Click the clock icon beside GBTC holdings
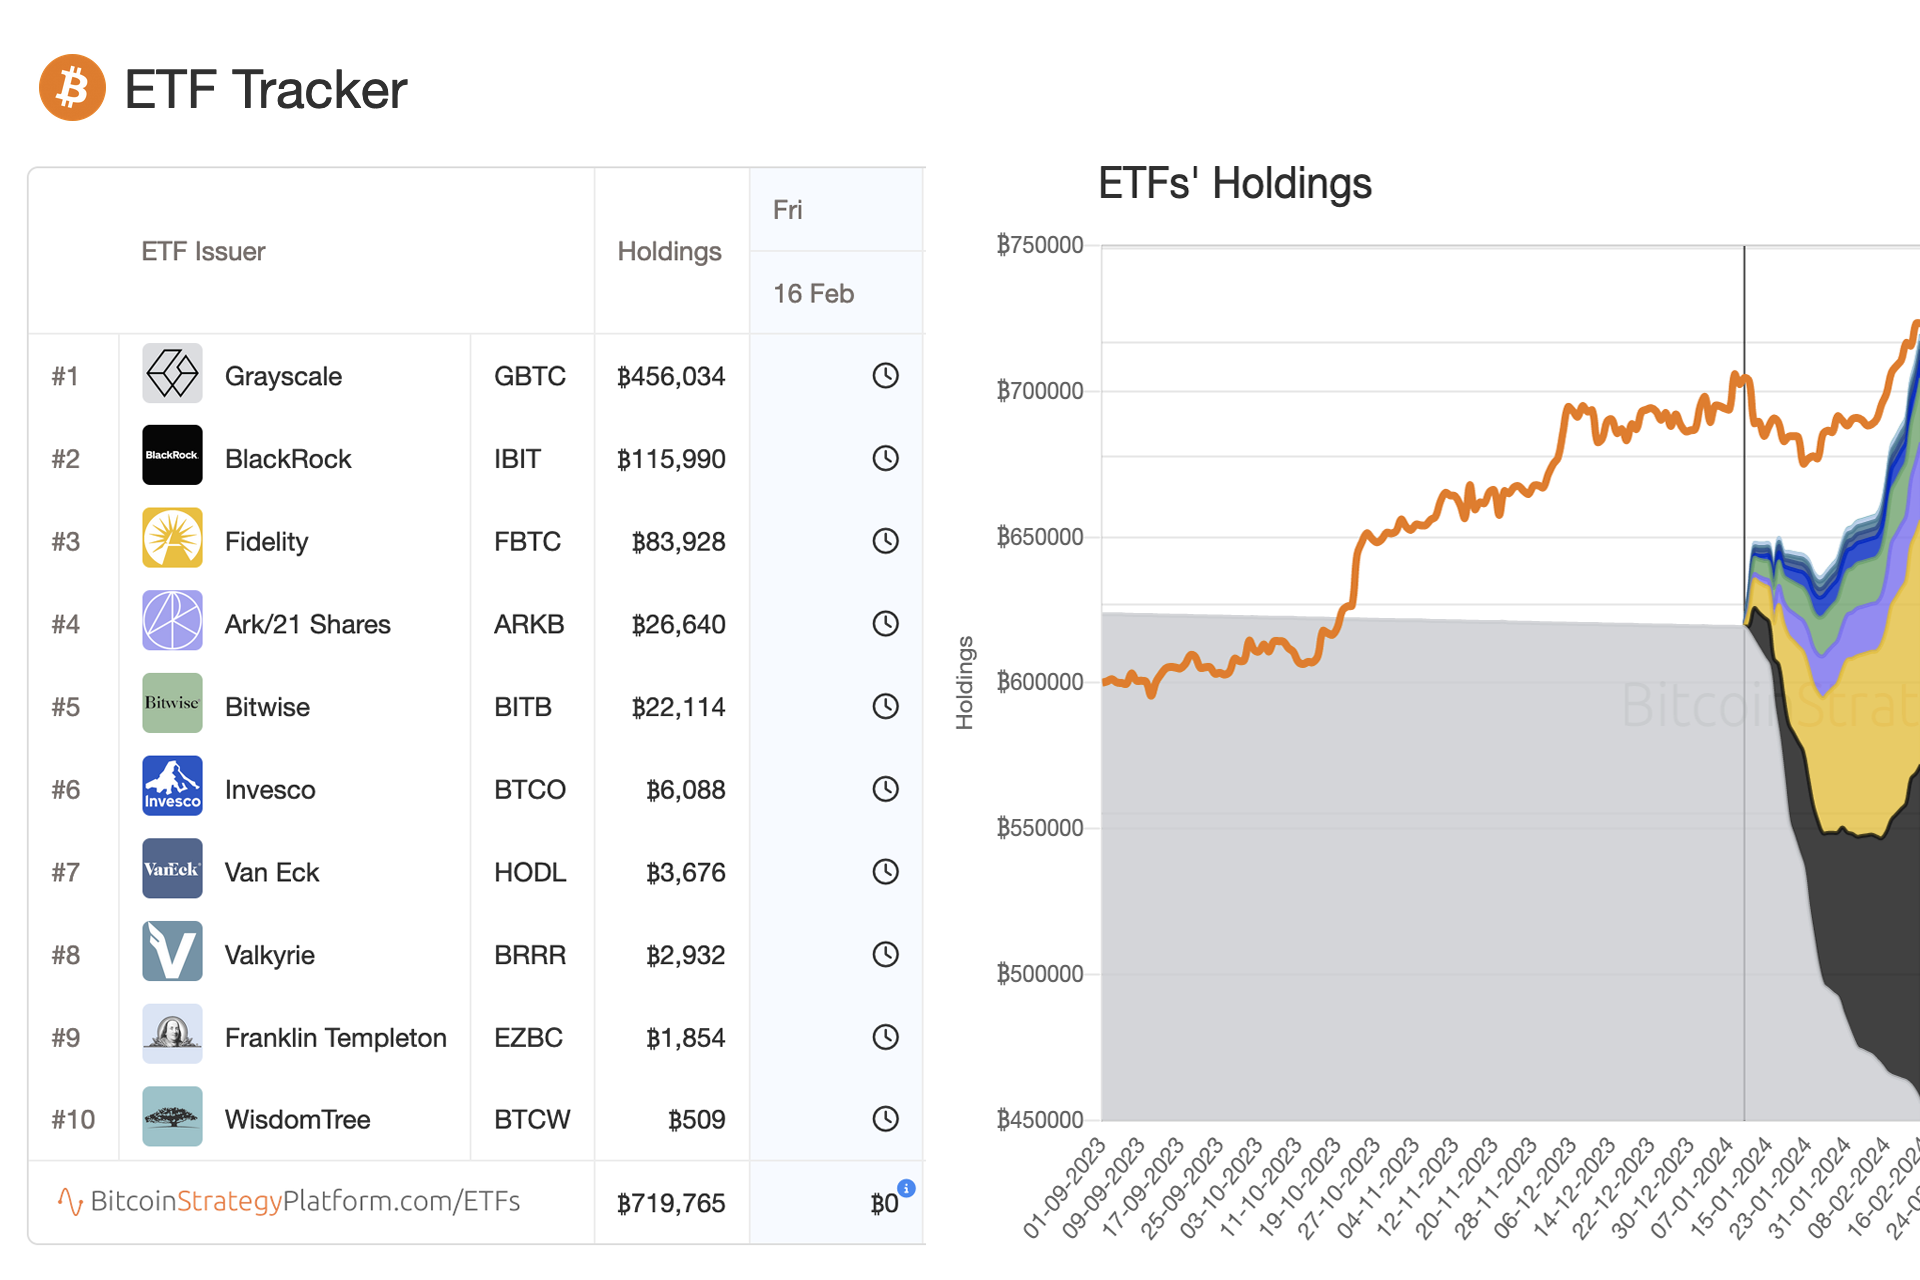This screenshot has height=1280, width=1920. pyautogui.click(x=885, y=376)
